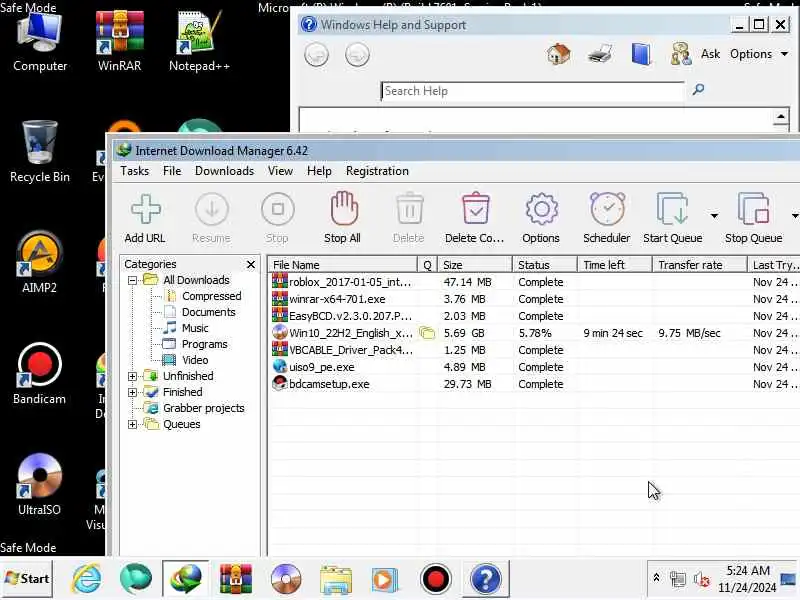Screen dimensions: 800x600
Task: Open the Tasks menu
Action: [x=135, y=171]
